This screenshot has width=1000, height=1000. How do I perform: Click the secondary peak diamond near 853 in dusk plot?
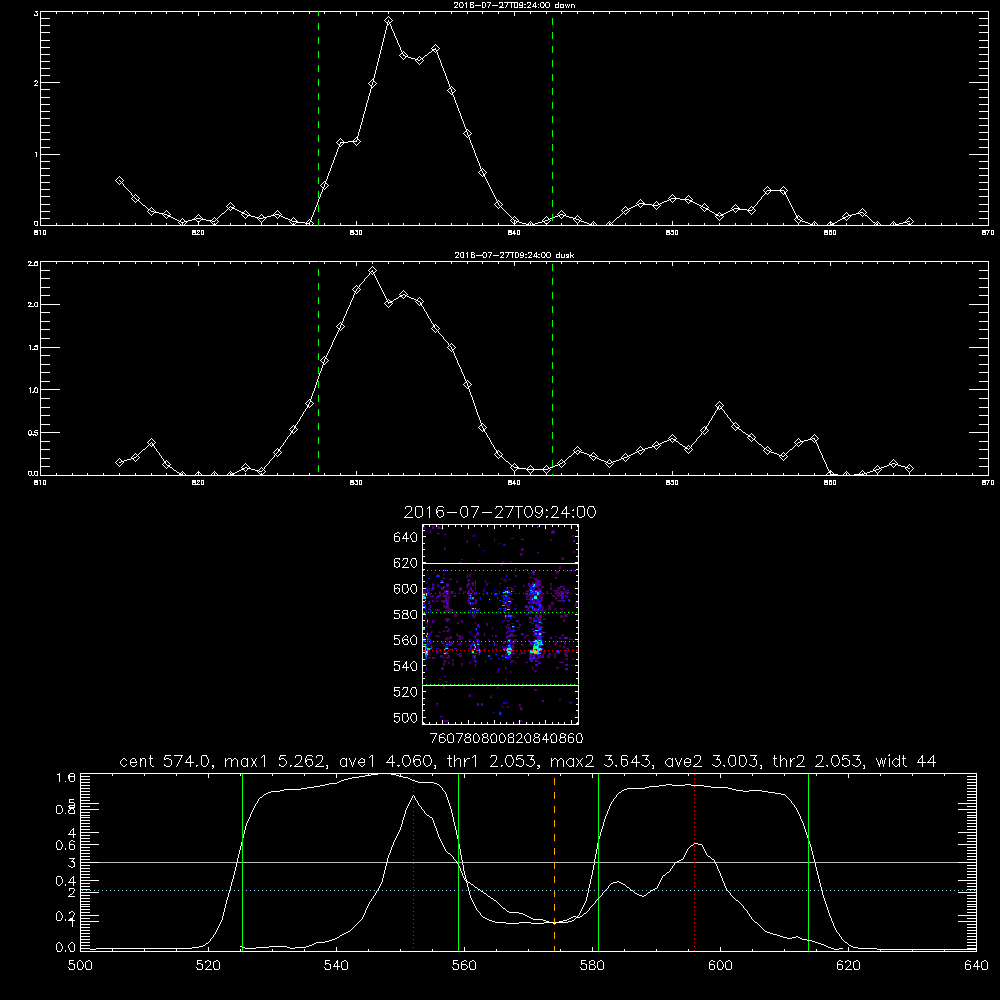(719, 406)
